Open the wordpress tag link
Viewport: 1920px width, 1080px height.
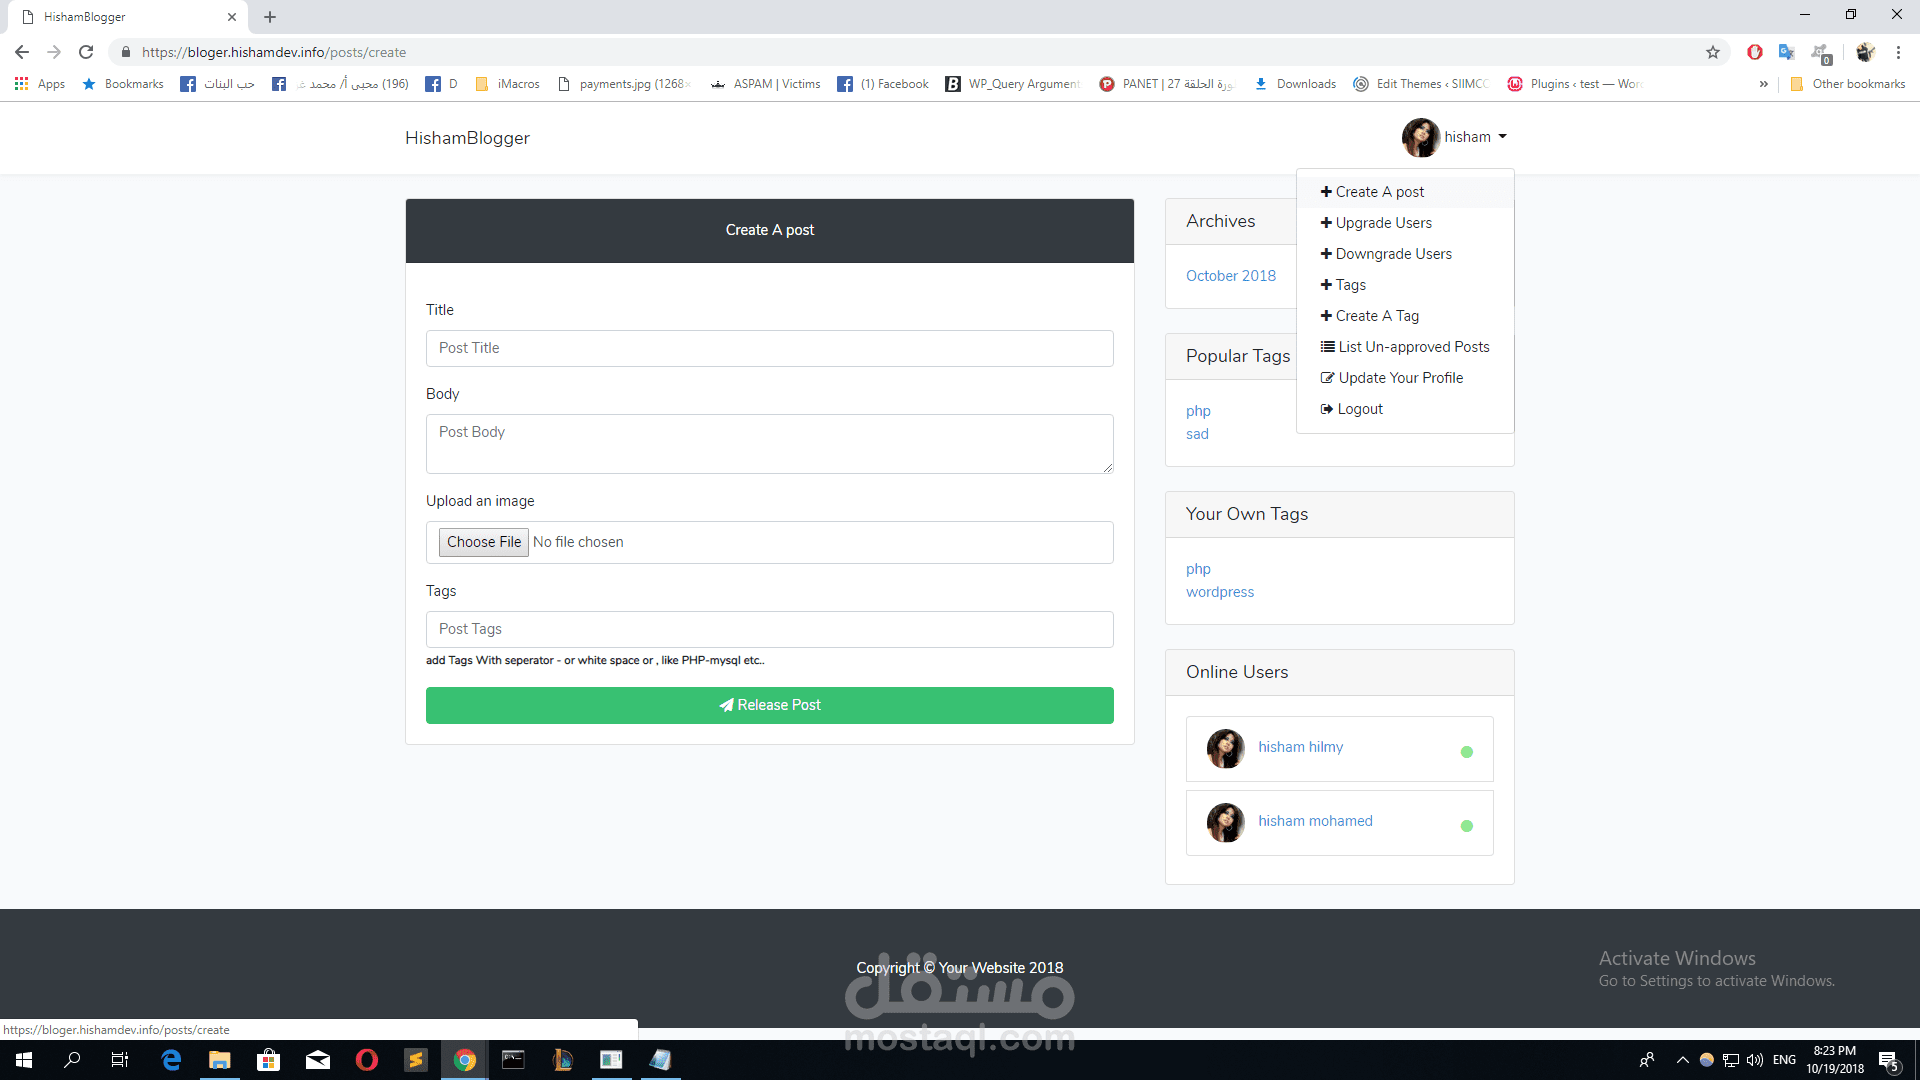[x=1219, y=592]
